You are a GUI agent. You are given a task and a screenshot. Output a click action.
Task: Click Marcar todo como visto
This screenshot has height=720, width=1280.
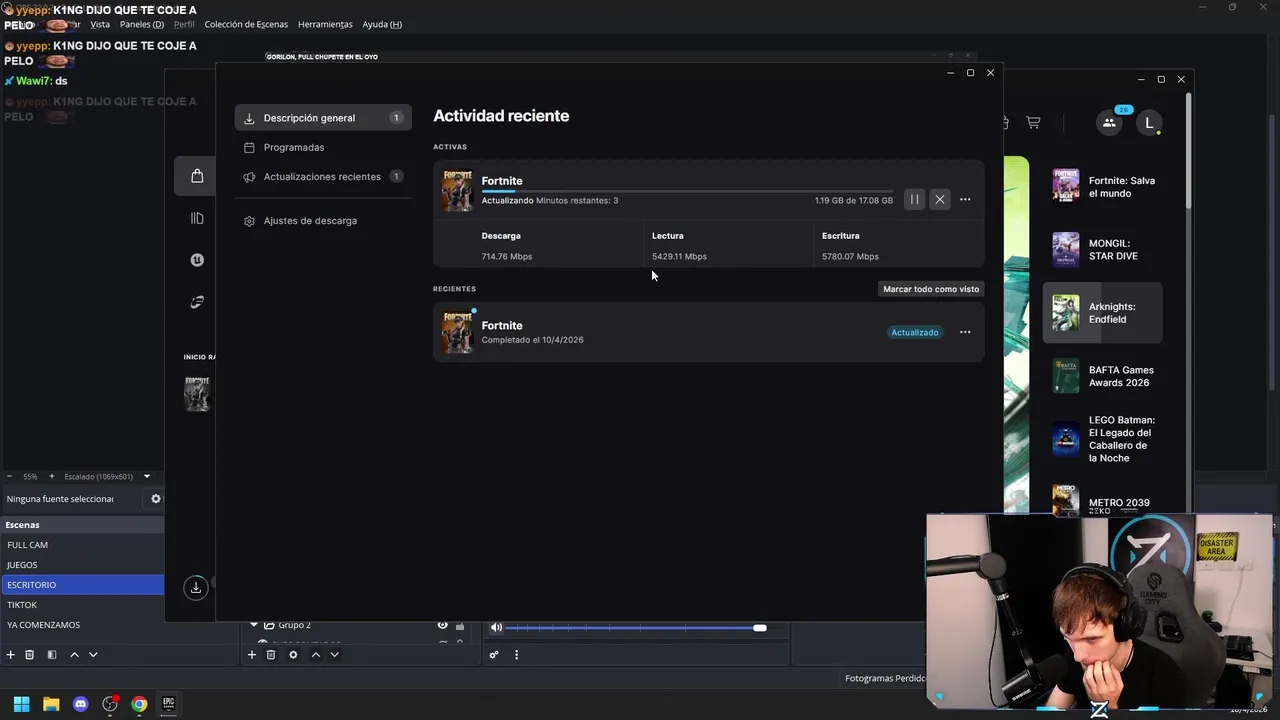[x=931, y=289]
